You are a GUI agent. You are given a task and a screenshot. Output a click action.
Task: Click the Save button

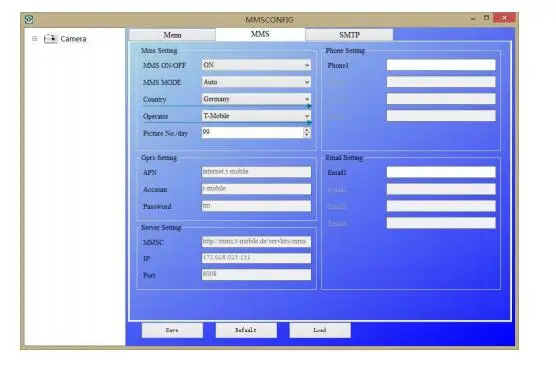point(172,330)
